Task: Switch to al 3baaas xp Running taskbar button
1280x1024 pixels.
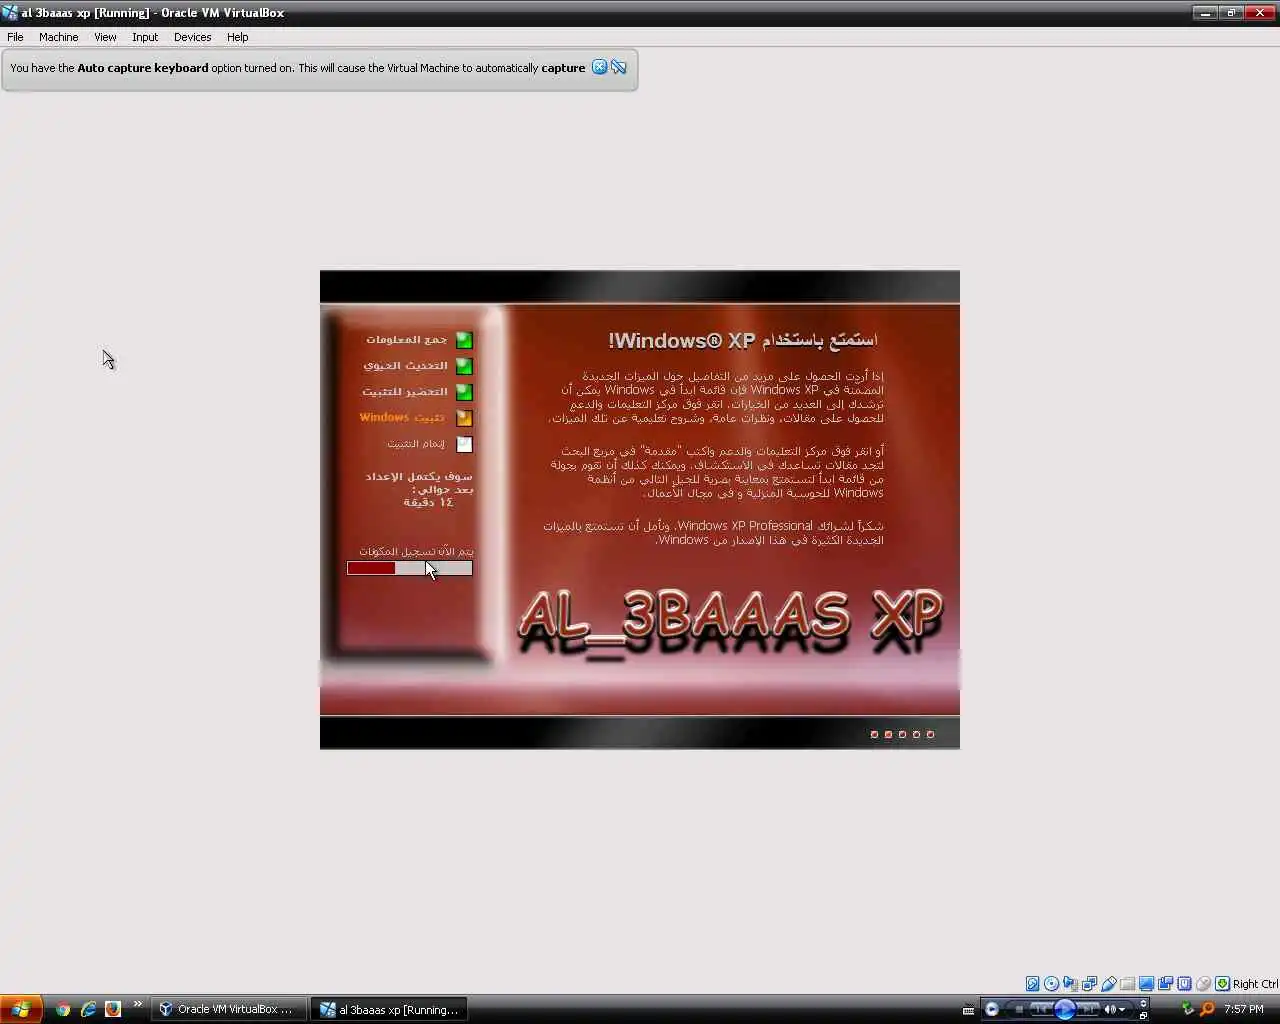Action: click(388, 1009)
